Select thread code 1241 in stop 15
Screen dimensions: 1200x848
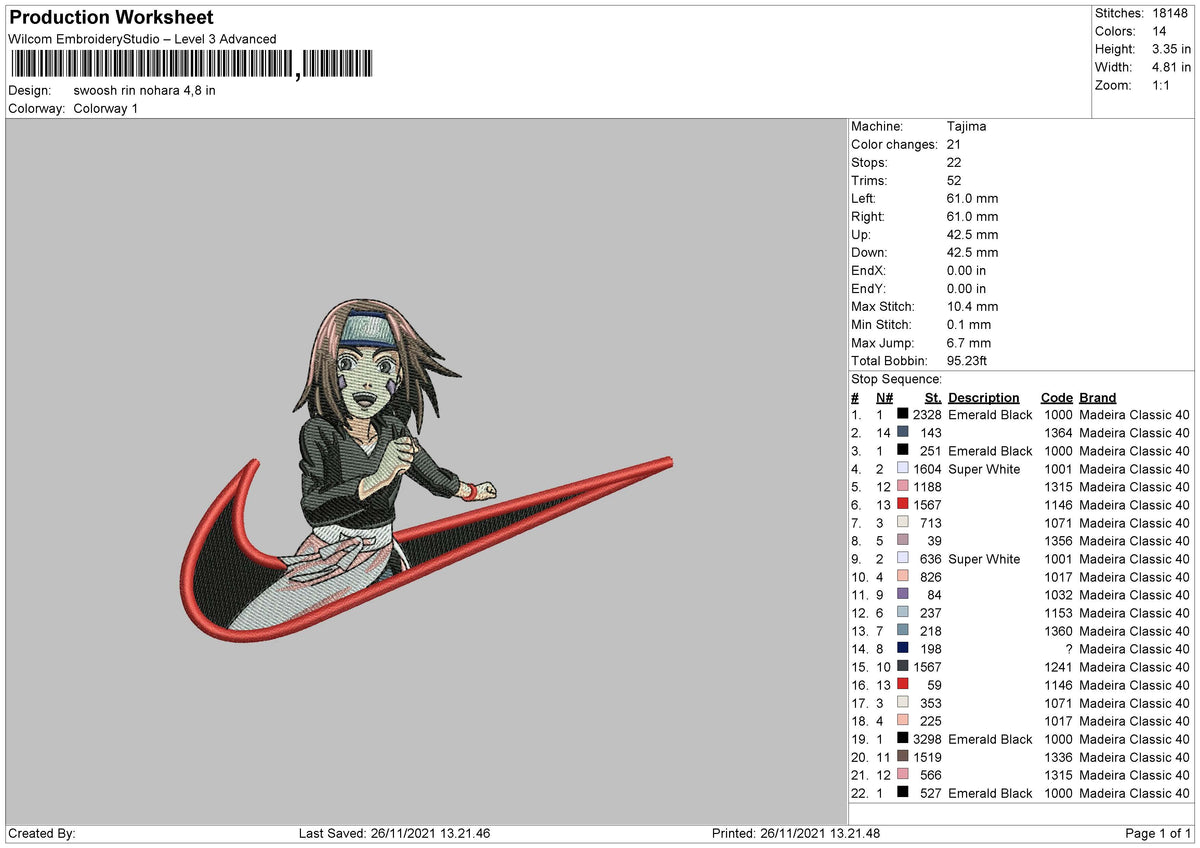[x=1058, y=666]
